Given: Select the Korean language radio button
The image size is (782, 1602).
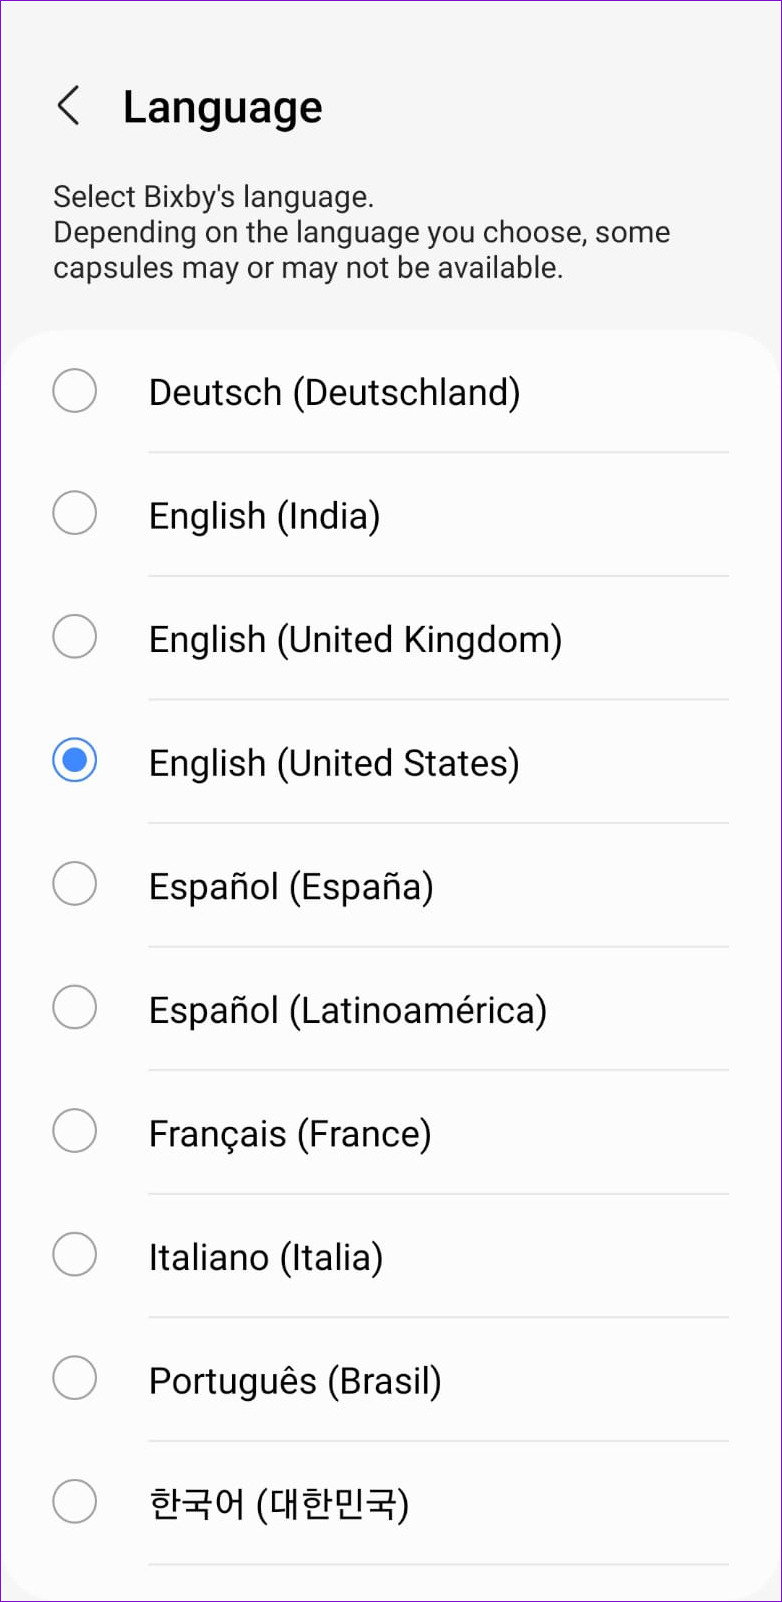Looking at the screenshot, I should pos(75,1502).
